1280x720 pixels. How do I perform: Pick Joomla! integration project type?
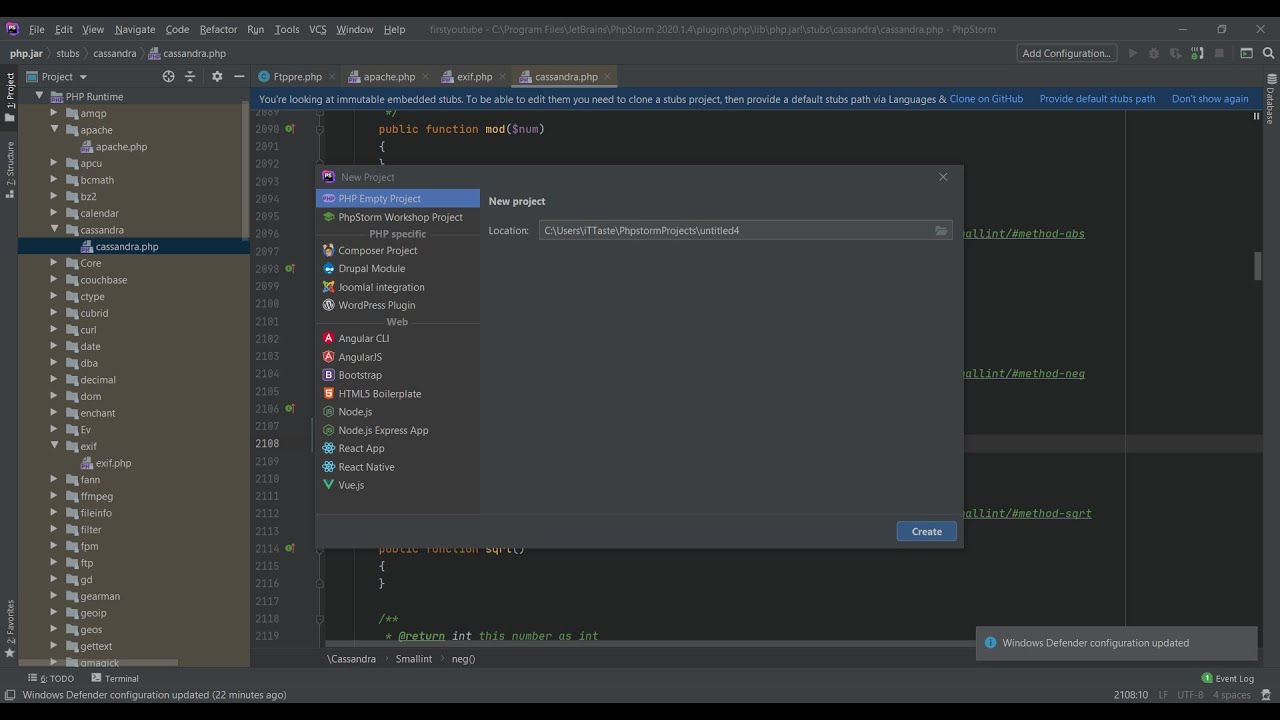pyautogui.click(x=398, y=287)
